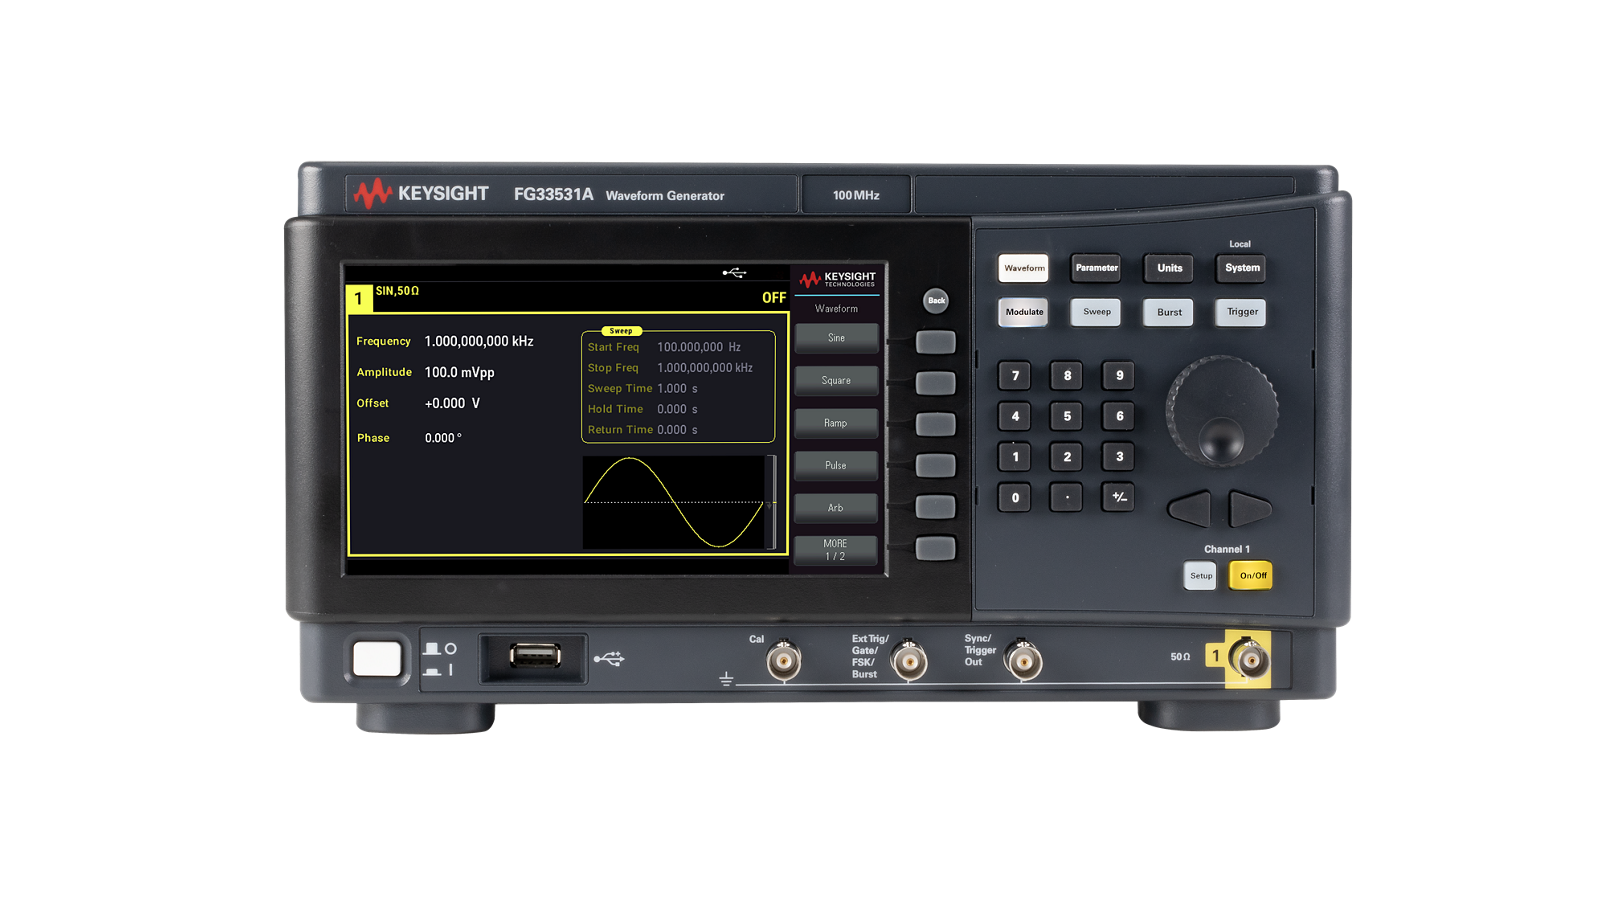1600x900 pixels.
Task: Click the Ext Trig/Gate BNC connector
Action: [908, 661]
